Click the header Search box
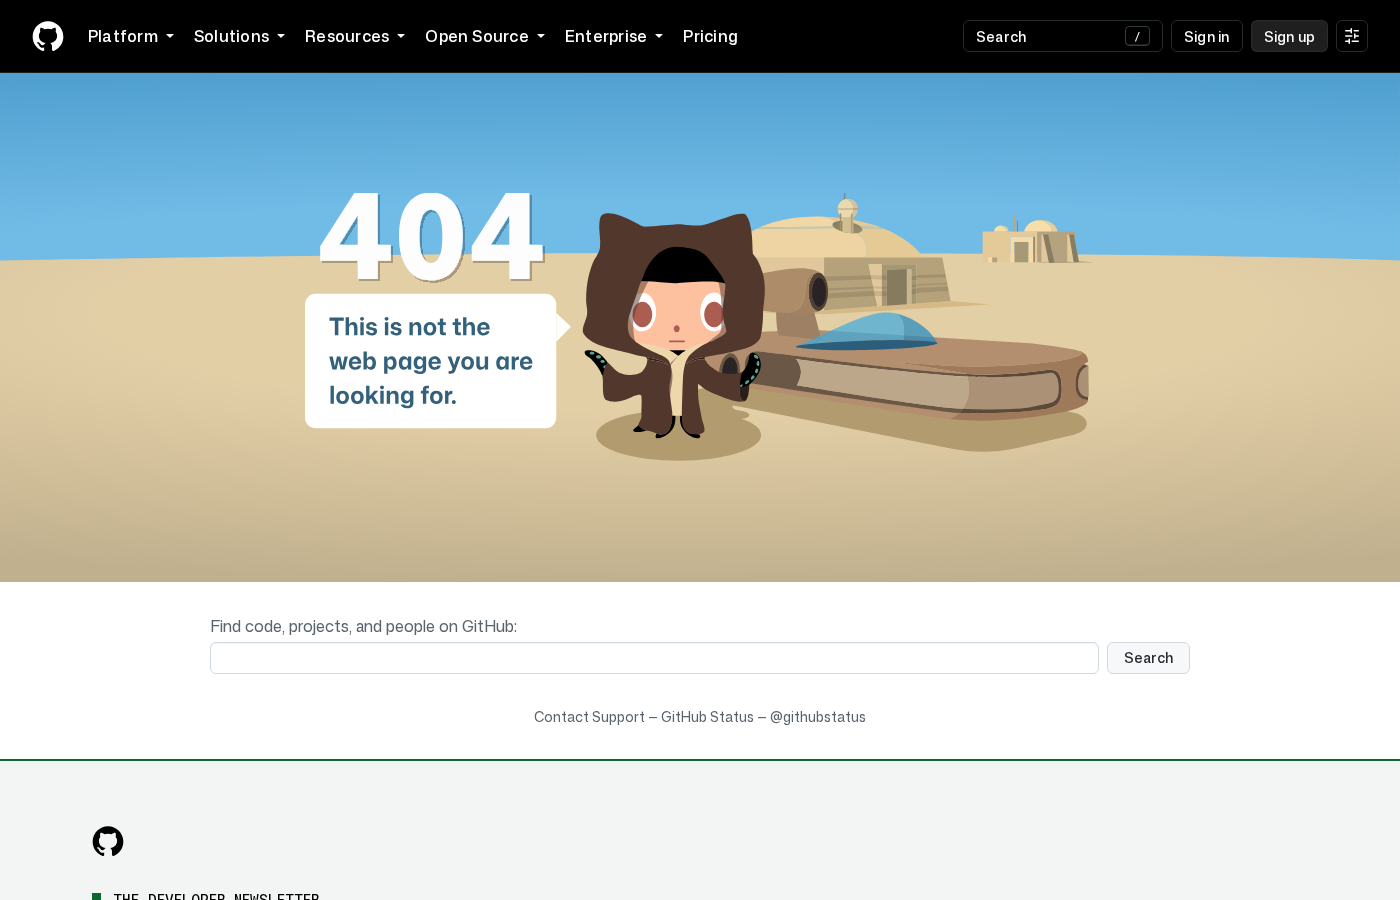The image size is (1400, 900). (x=1062, y=36)
